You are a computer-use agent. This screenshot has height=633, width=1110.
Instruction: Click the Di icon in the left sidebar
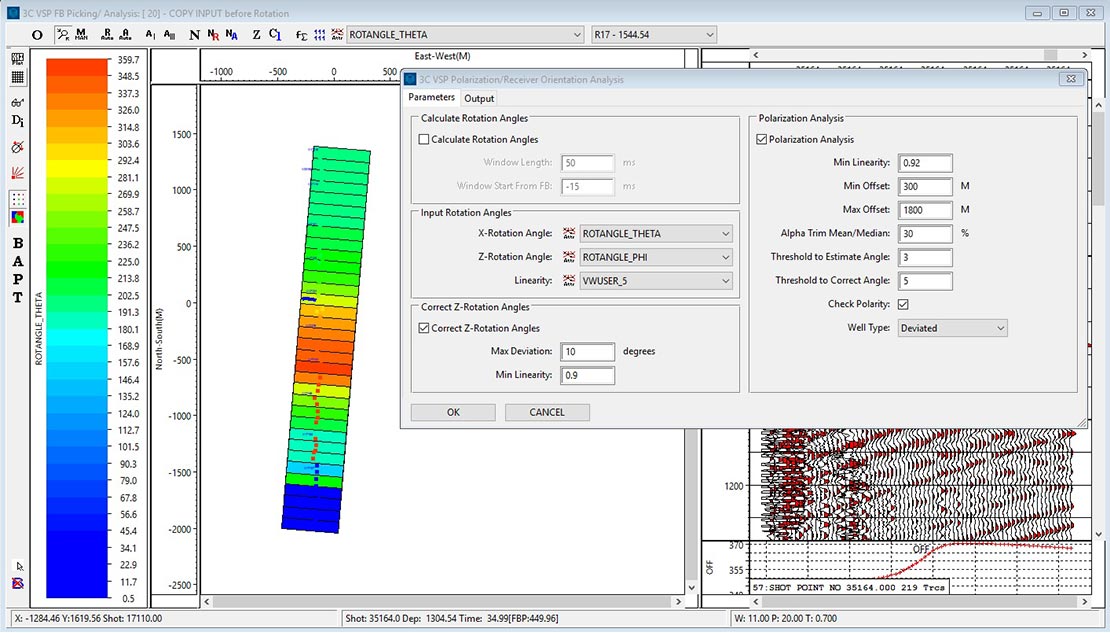(x=18, y=120)
